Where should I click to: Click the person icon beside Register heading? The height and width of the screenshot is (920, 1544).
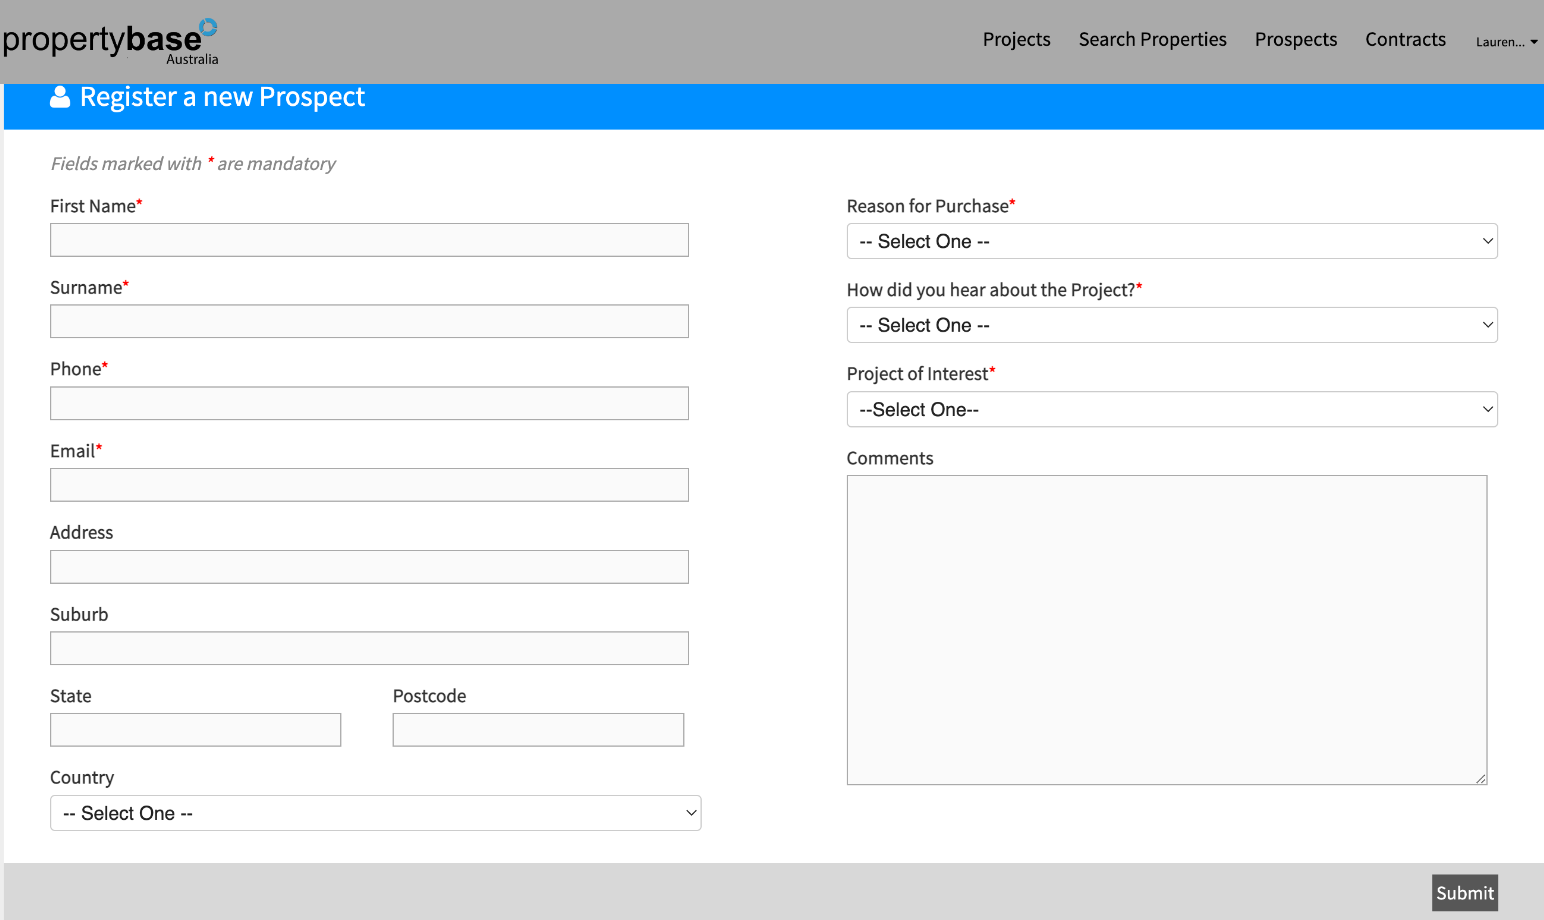tap(60, 97)
